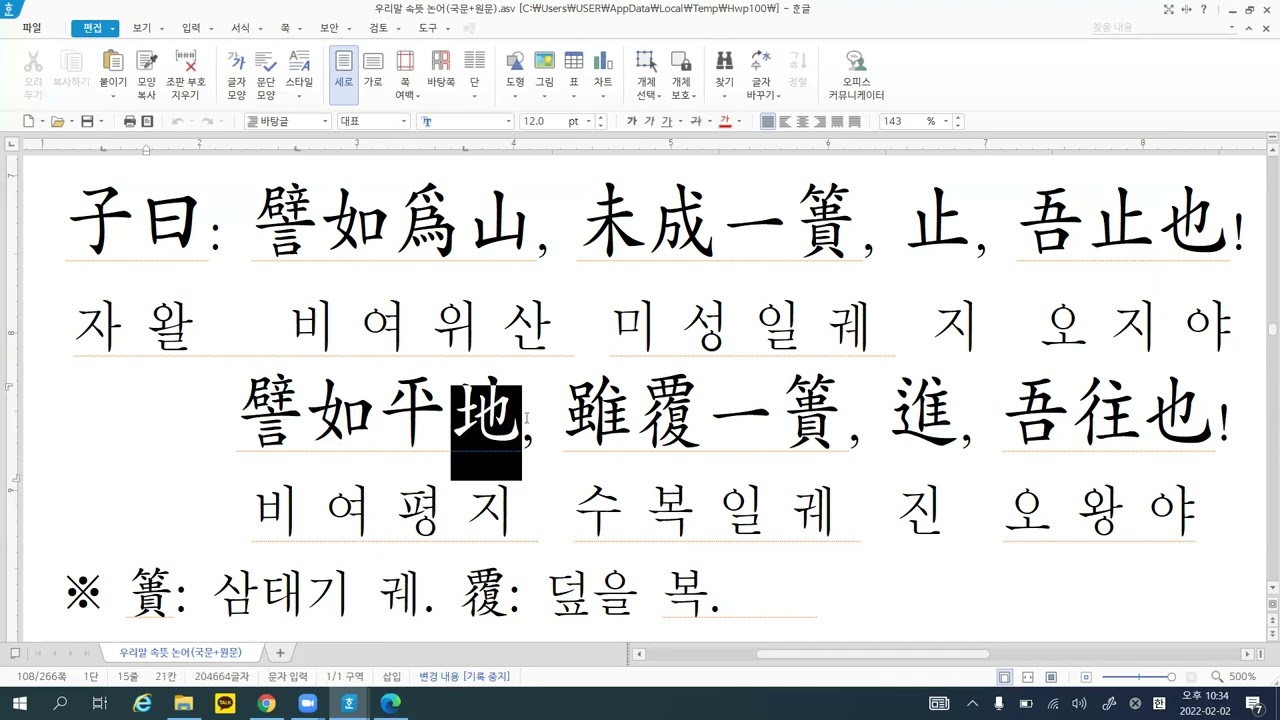Screen dimensions: 1280x720
Task: Select 우리말 속뜻 논어(국문+원문) document tab
Action: coord(181,653)
